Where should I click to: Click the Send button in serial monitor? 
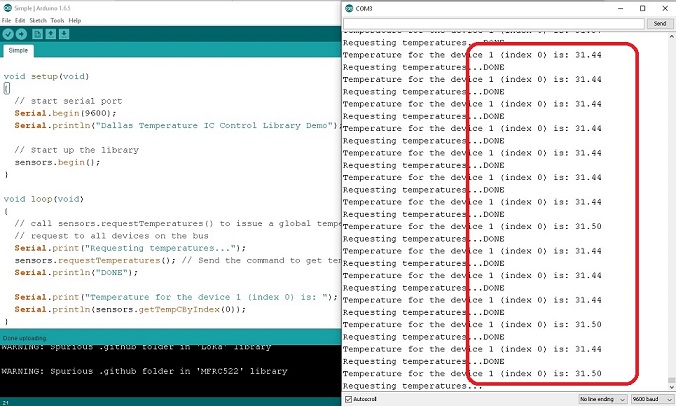[x=660, y=23]
